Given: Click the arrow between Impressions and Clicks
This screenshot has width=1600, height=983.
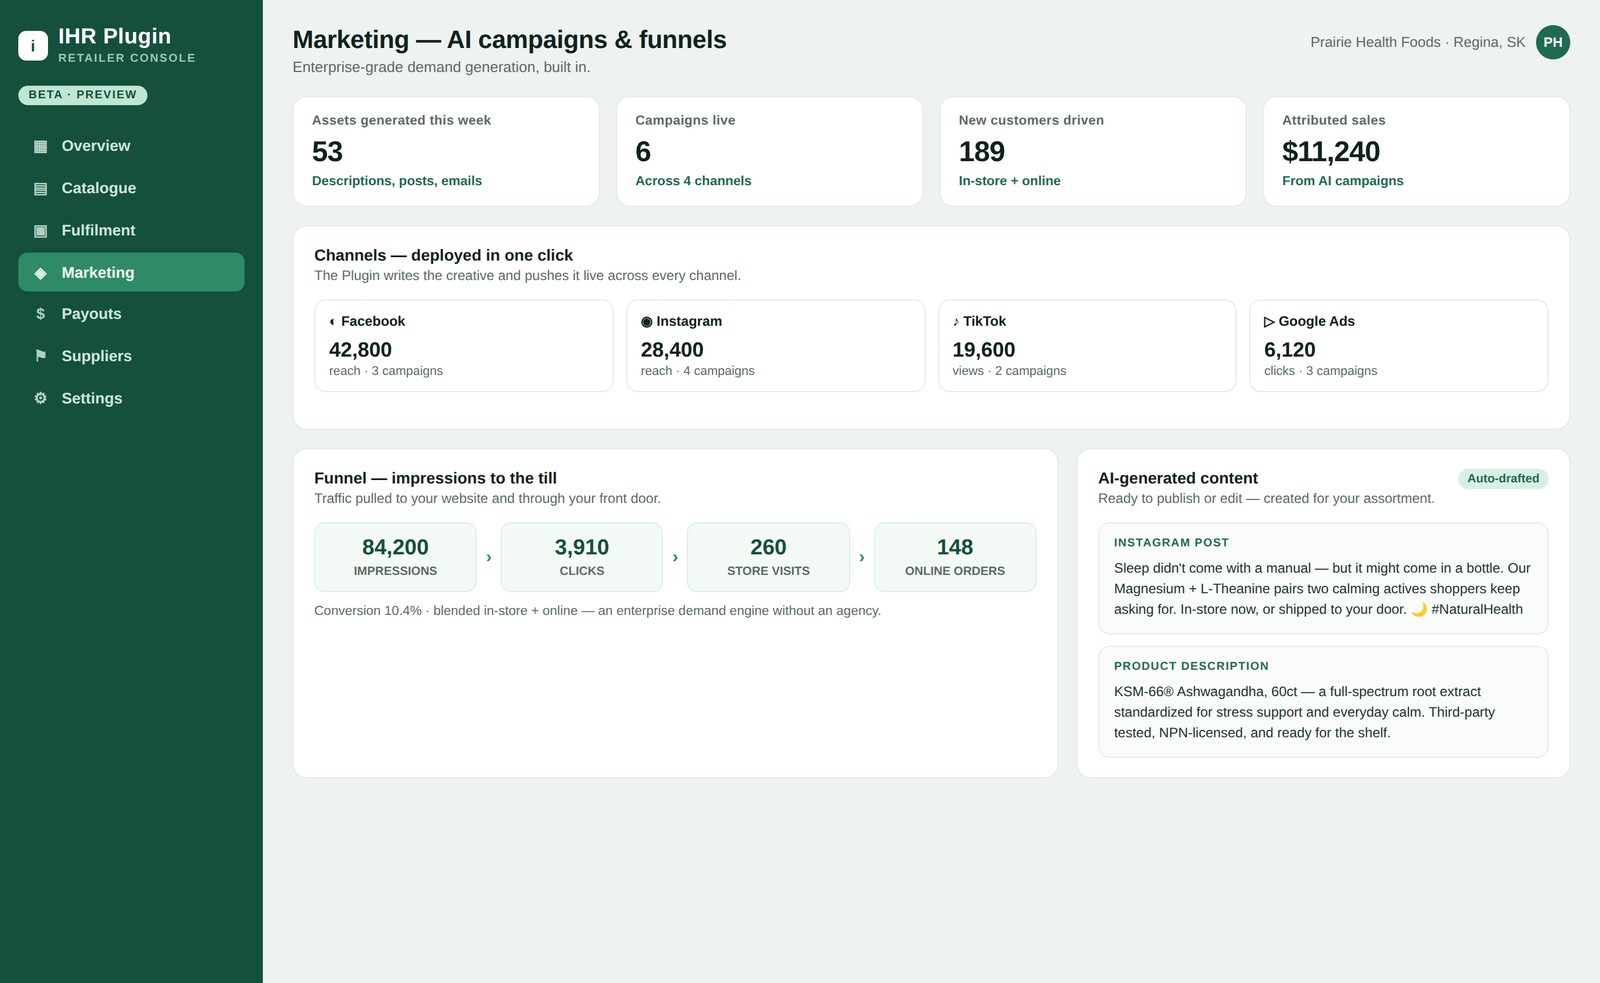Looking at the screenshot, I should coord(488,557).
